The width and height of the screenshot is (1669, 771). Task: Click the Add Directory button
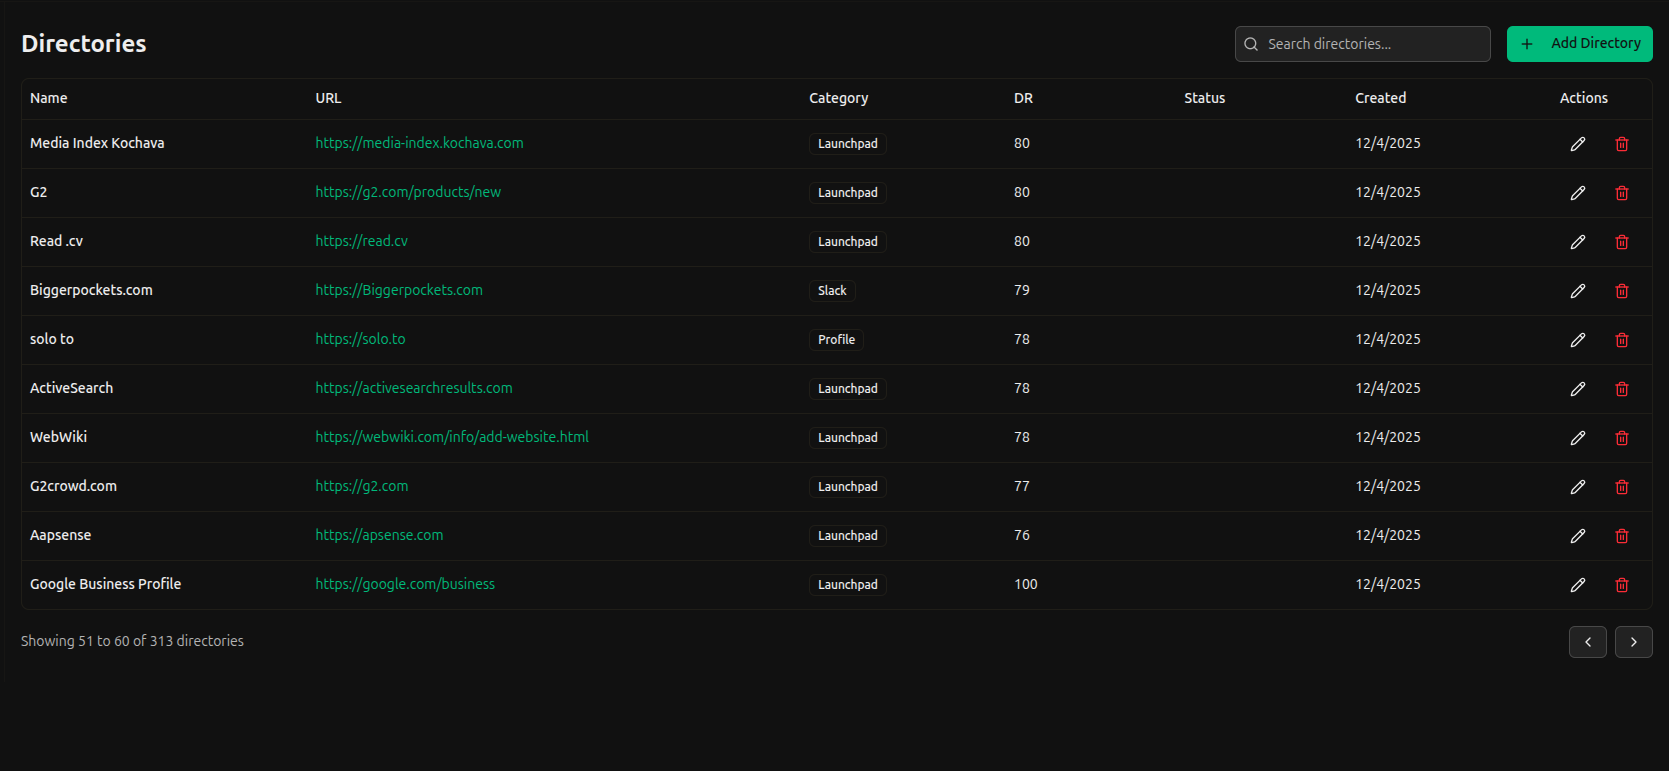tap(1579, 44)
